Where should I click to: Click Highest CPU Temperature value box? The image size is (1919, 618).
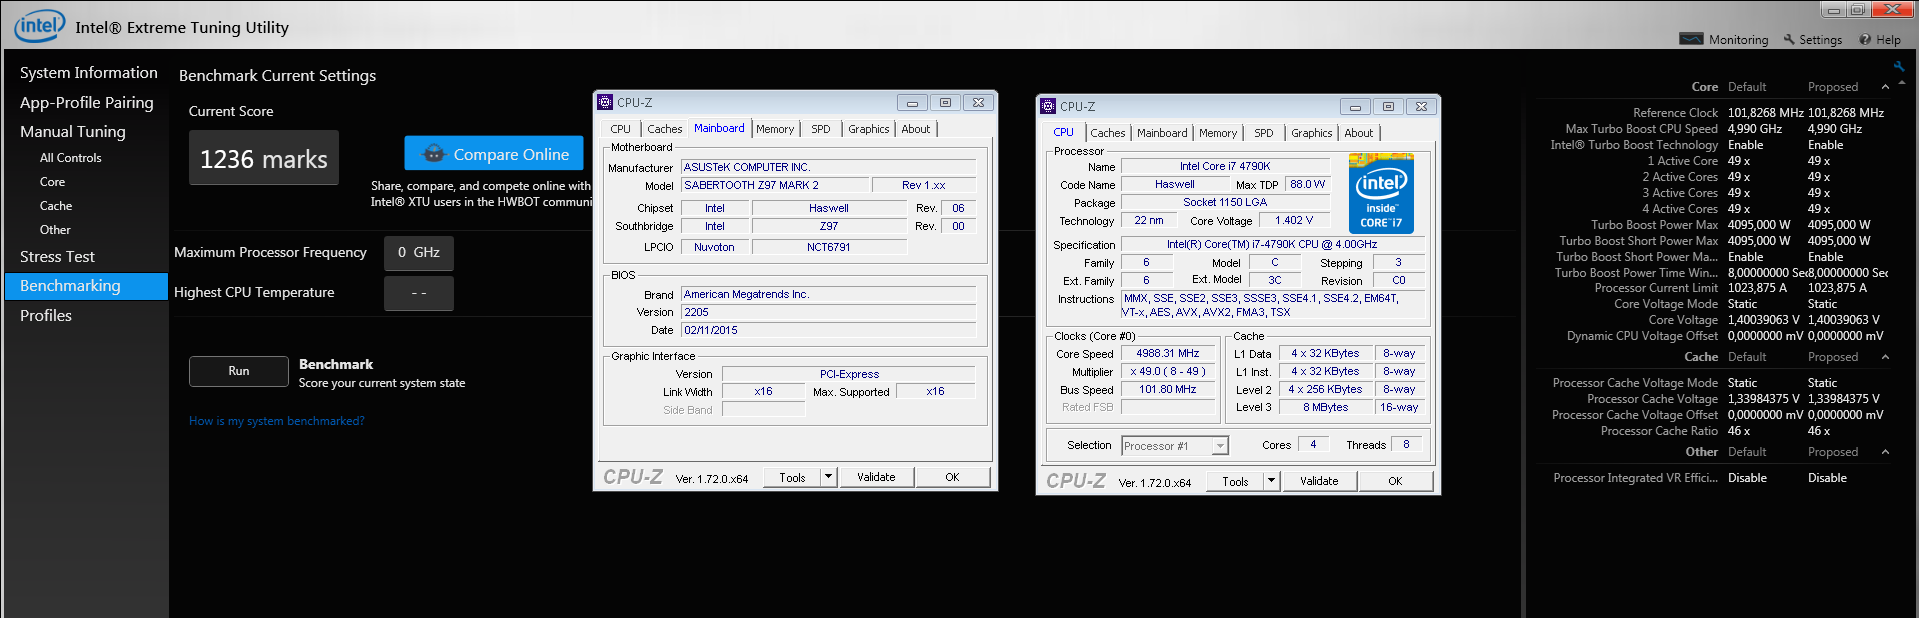419,293
